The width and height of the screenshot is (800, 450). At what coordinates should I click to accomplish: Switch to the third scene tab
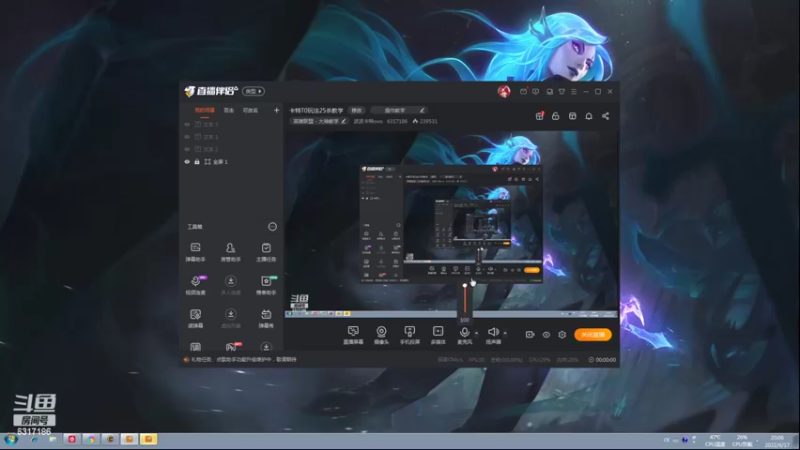pos(250,110)
